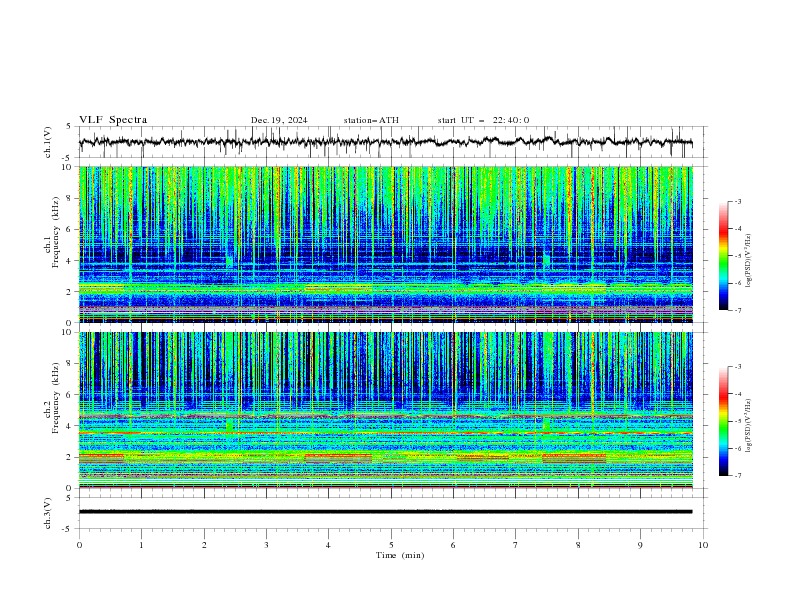792x612 pixels.
Task: Select the "Time (min)" axis label
Action: point(400,555)
